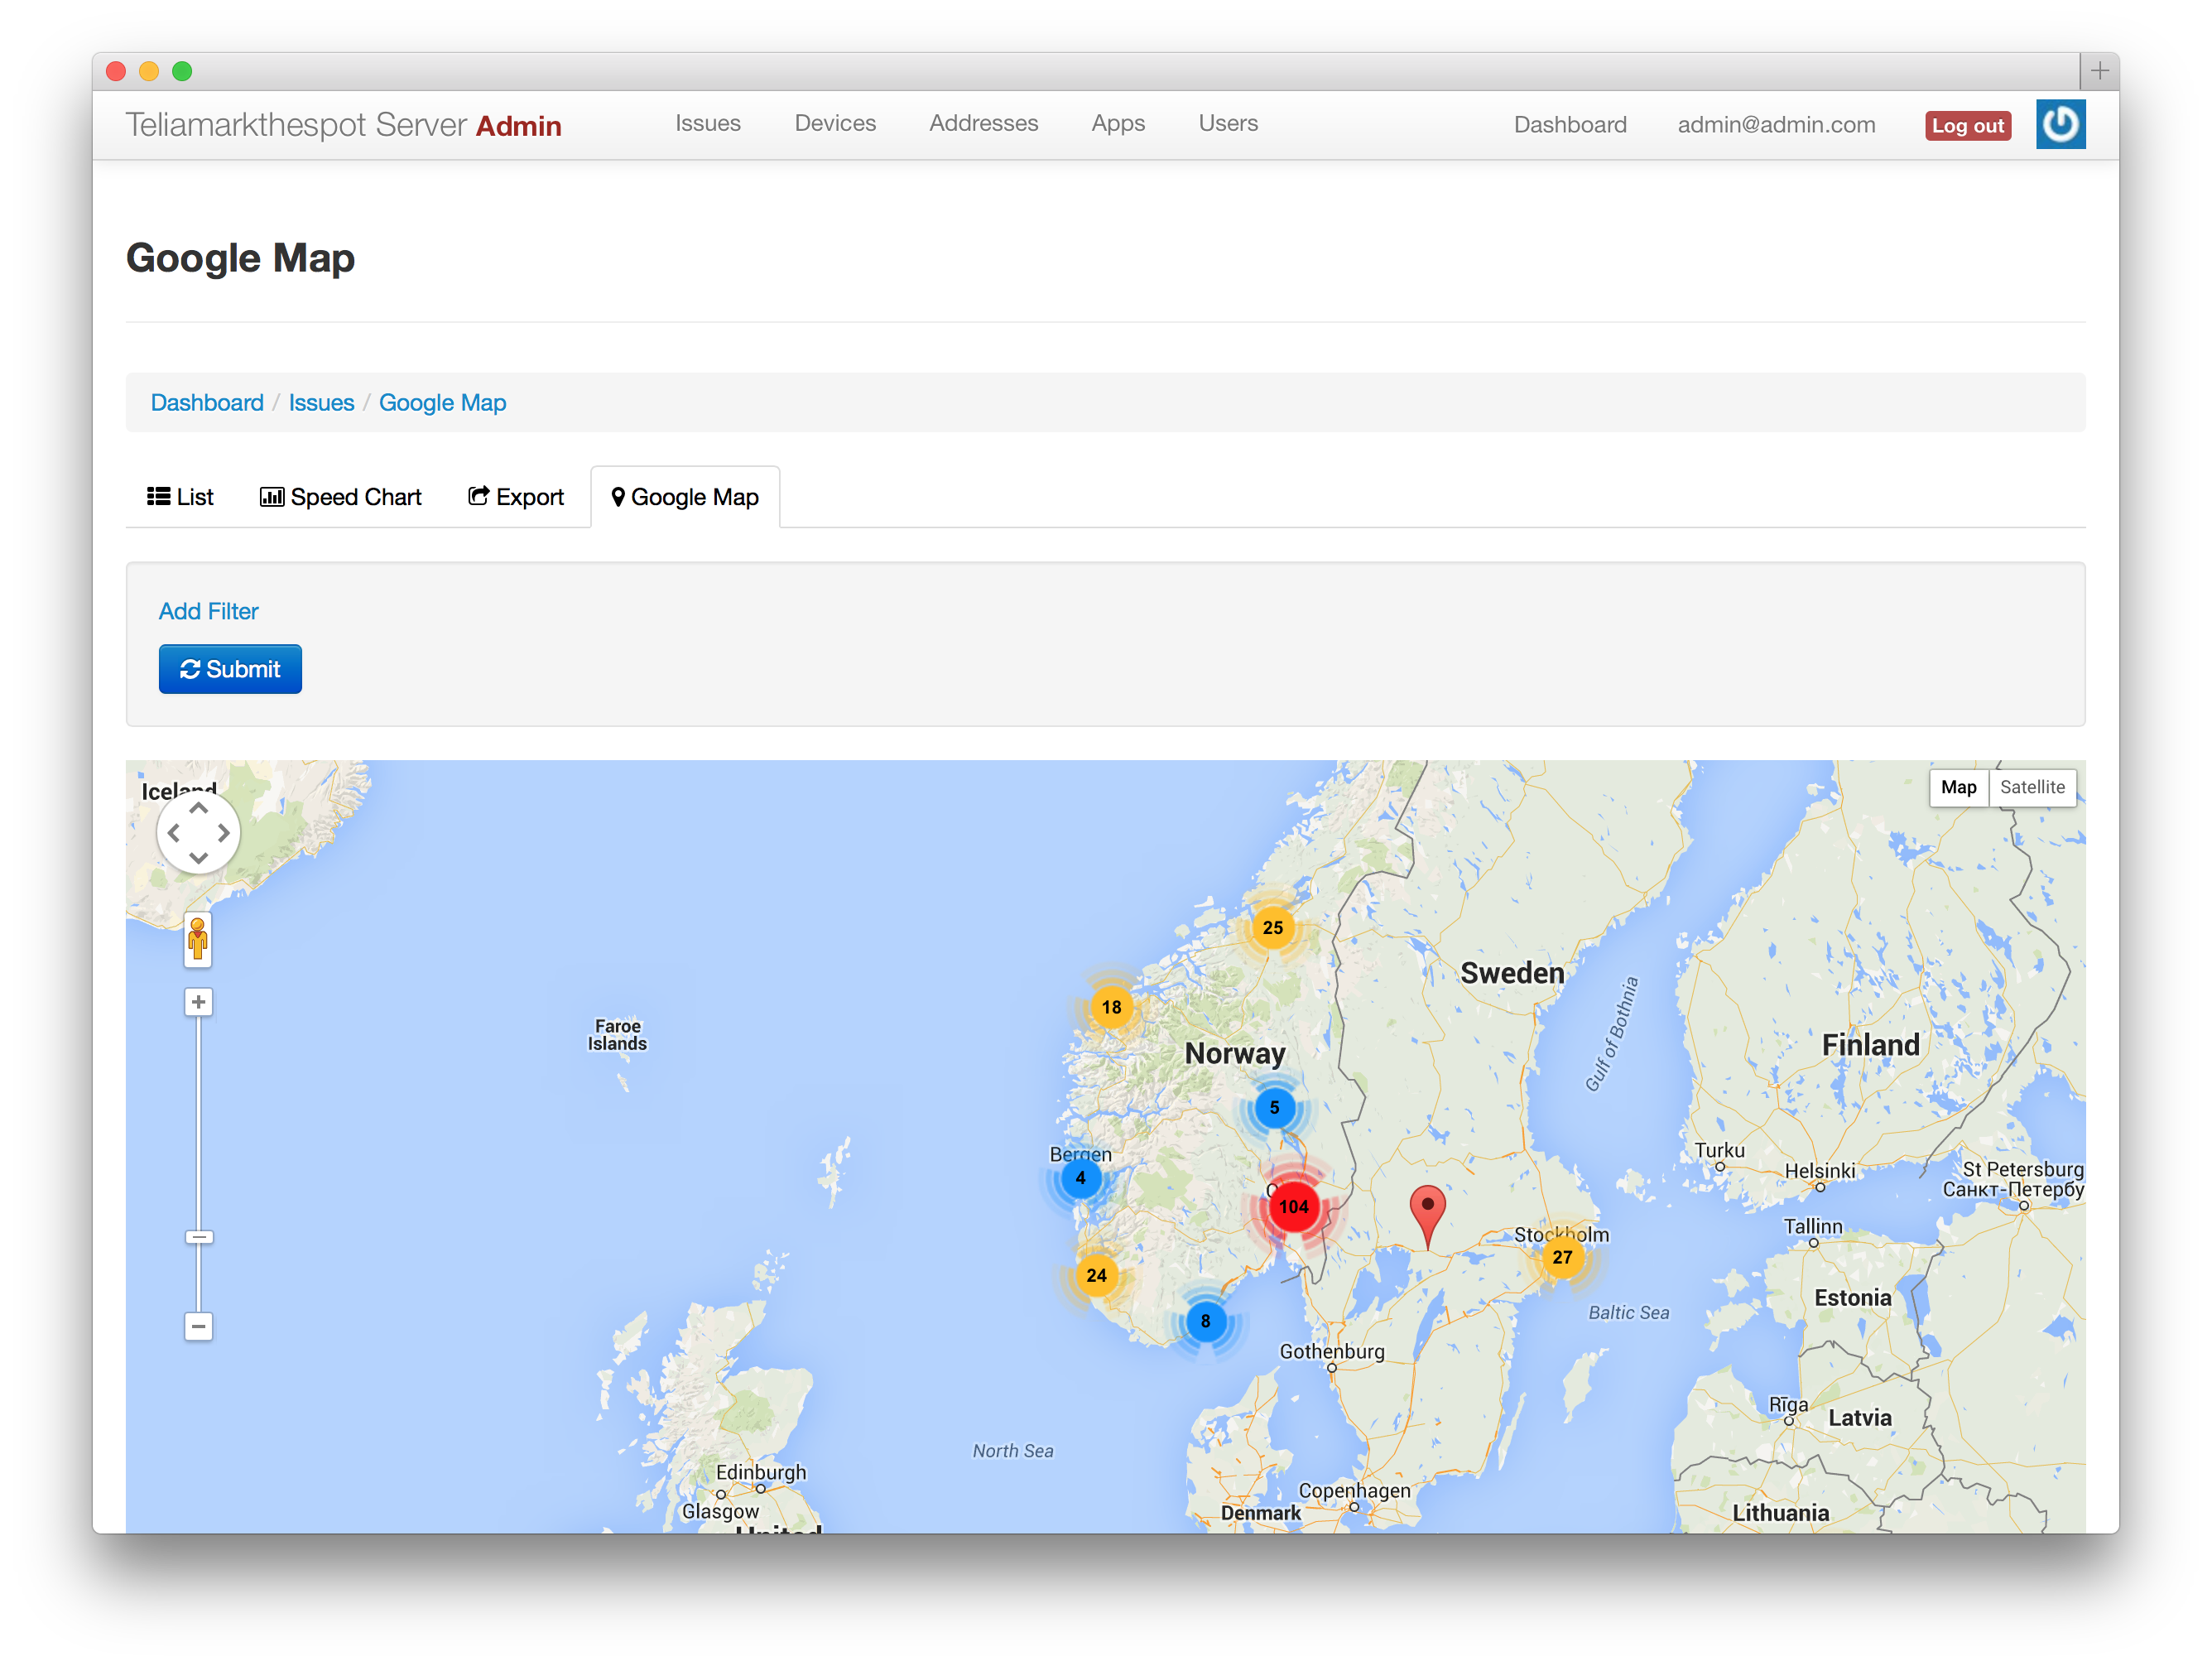This screenshot has height=1666, width=2212.
Task: Open the Export tab
Action: point(516,497)
